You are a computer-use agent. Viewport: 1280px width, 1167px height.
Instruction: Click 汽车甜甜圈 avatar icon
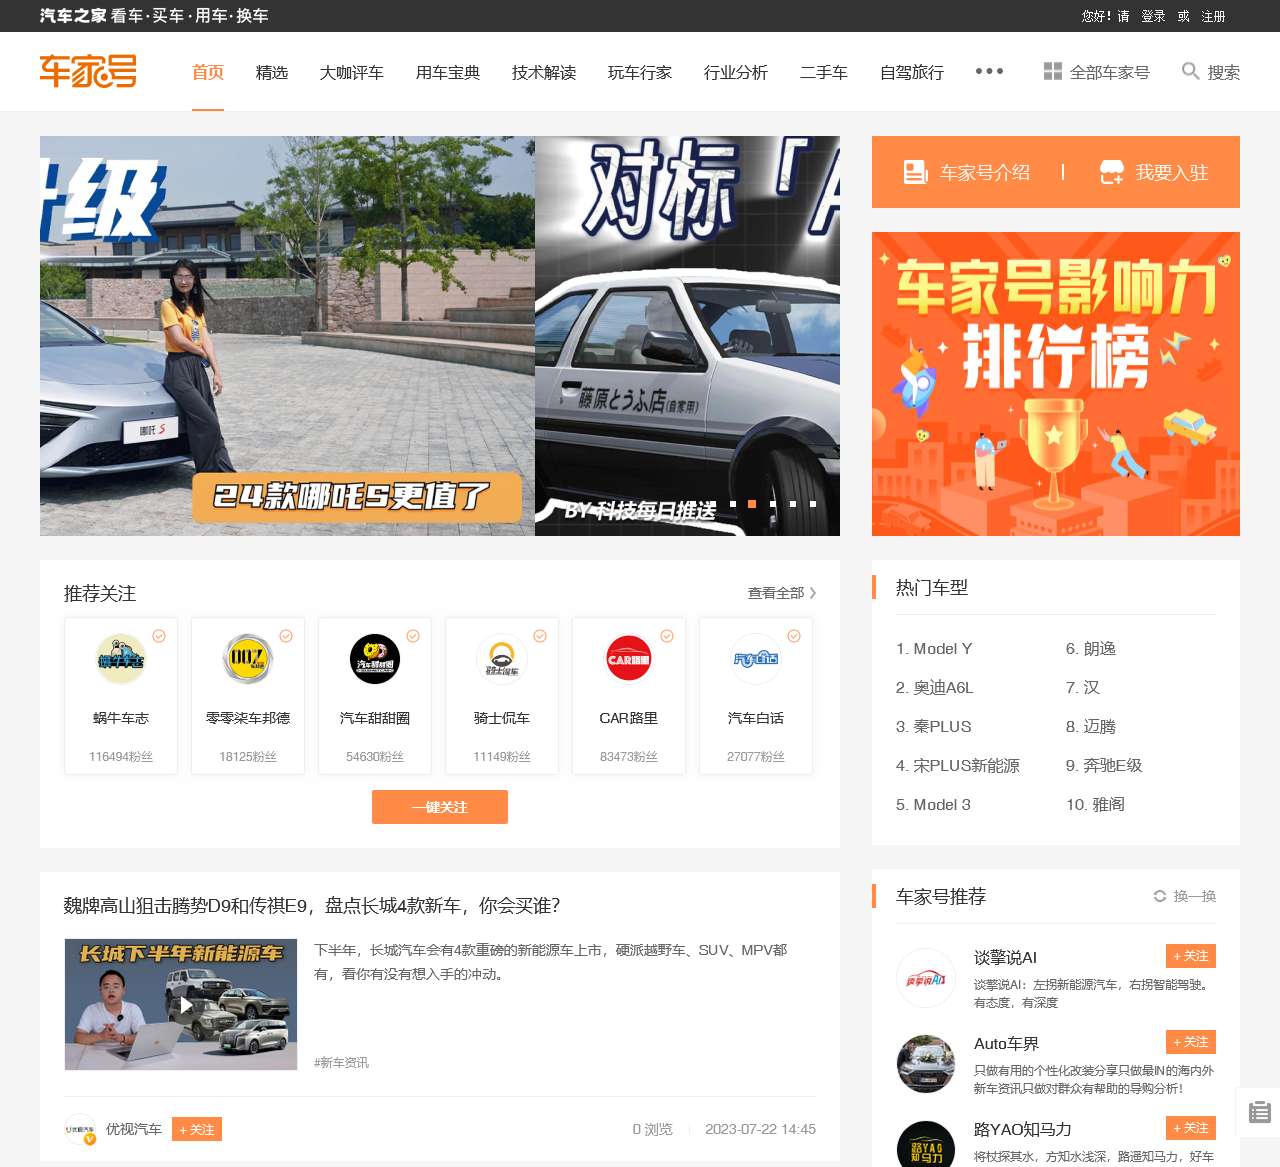pyautogui.click(x=375, y=659)
